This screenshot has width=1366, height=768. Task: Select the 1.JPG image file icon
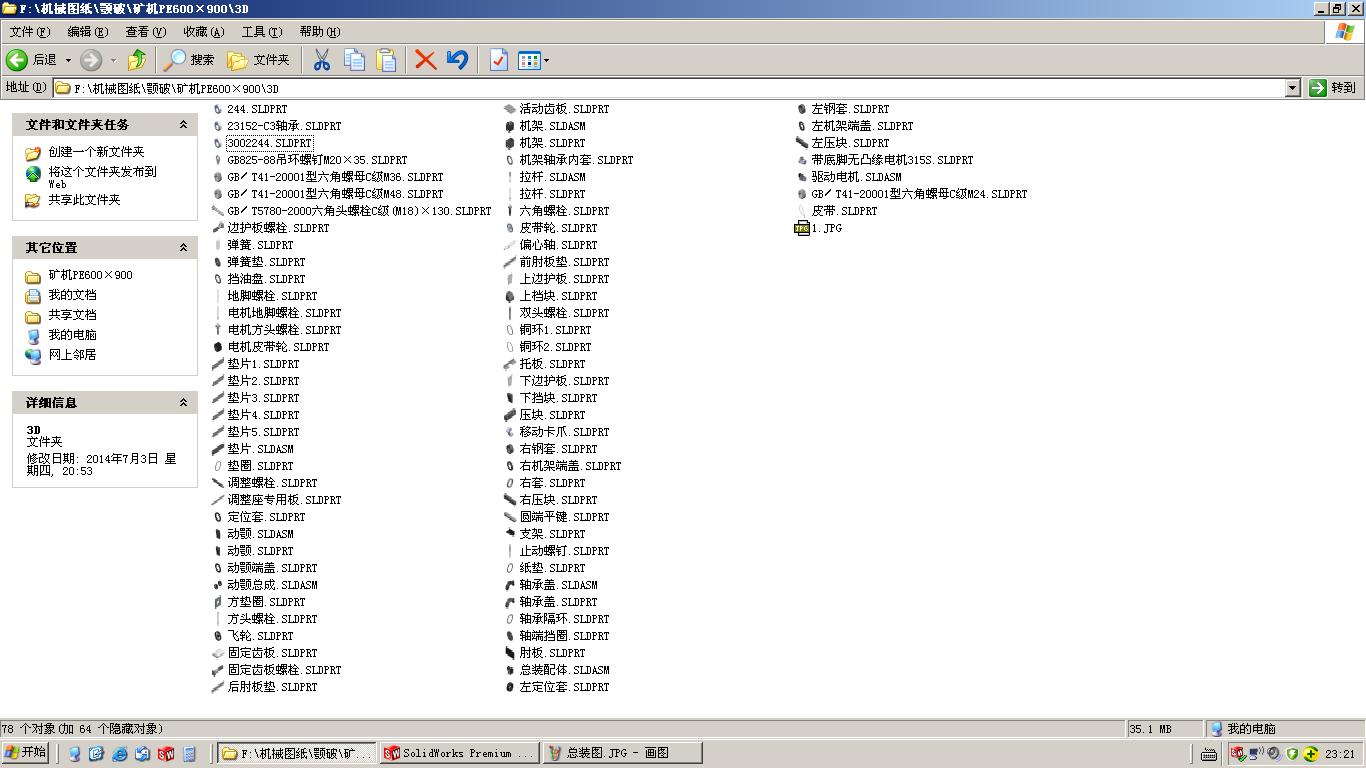click(802, 228)
